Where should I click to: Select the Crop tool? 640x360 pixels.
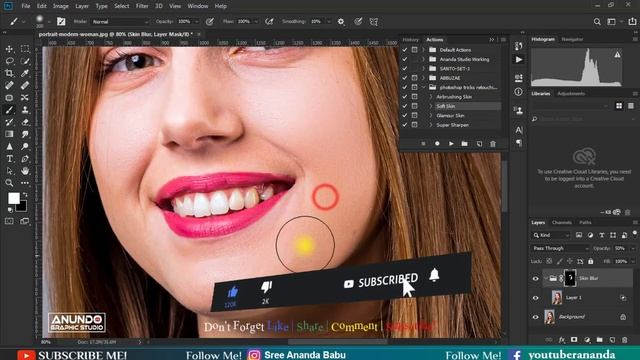(9, 73)
